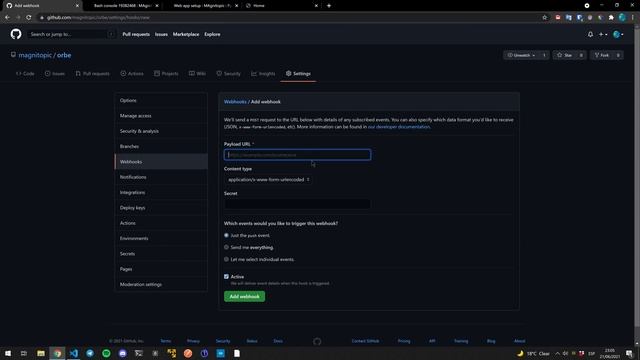640x360 pixels.
Task: Select 'Just the push event' radio
Action: 226,236
